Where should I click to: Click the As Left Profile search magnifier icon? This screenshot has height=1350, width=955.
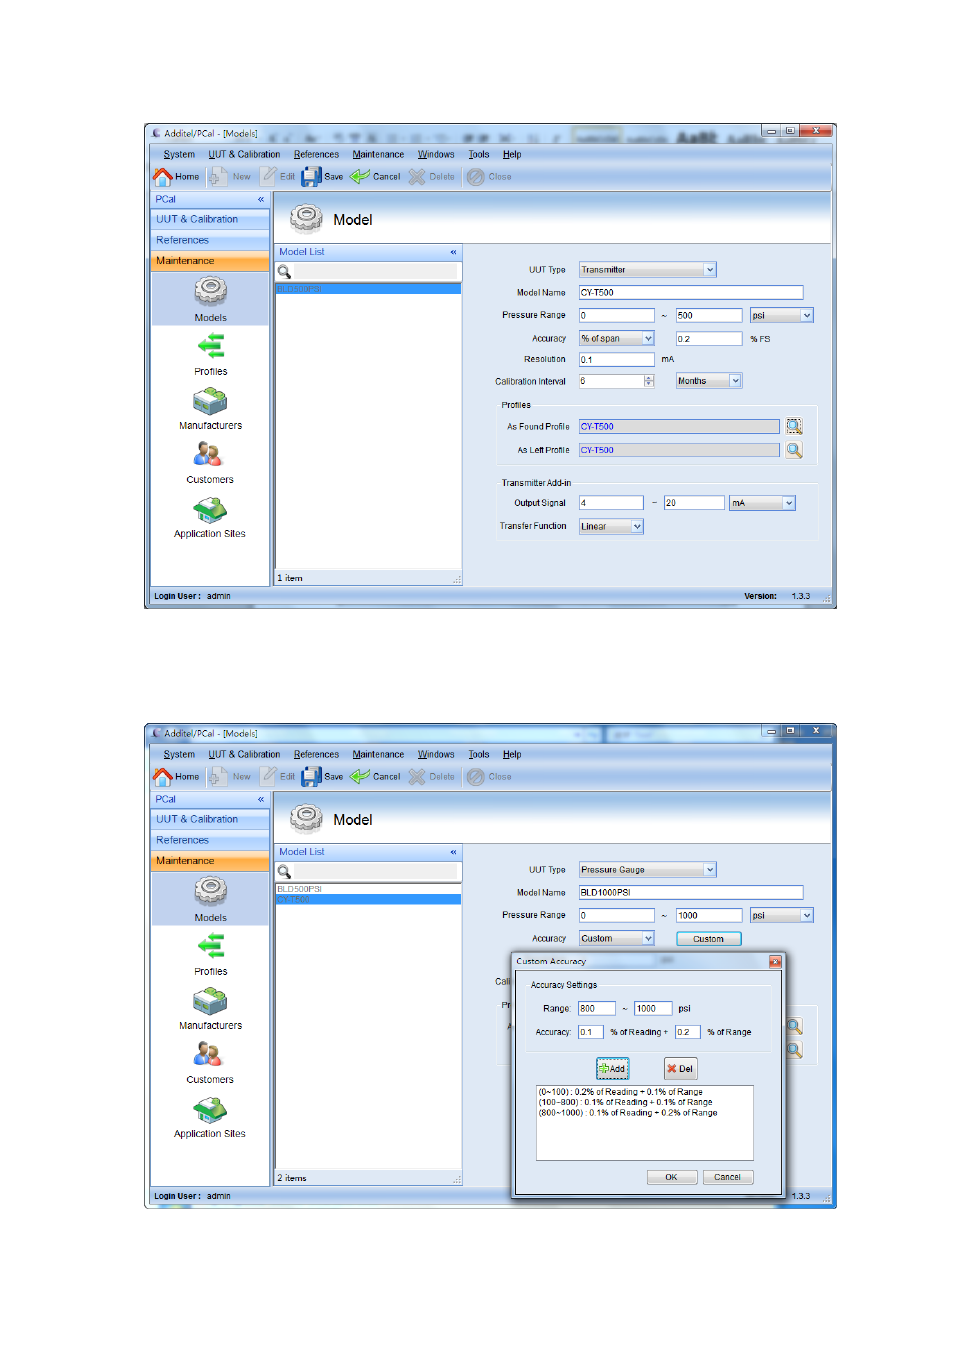(794, 450)
